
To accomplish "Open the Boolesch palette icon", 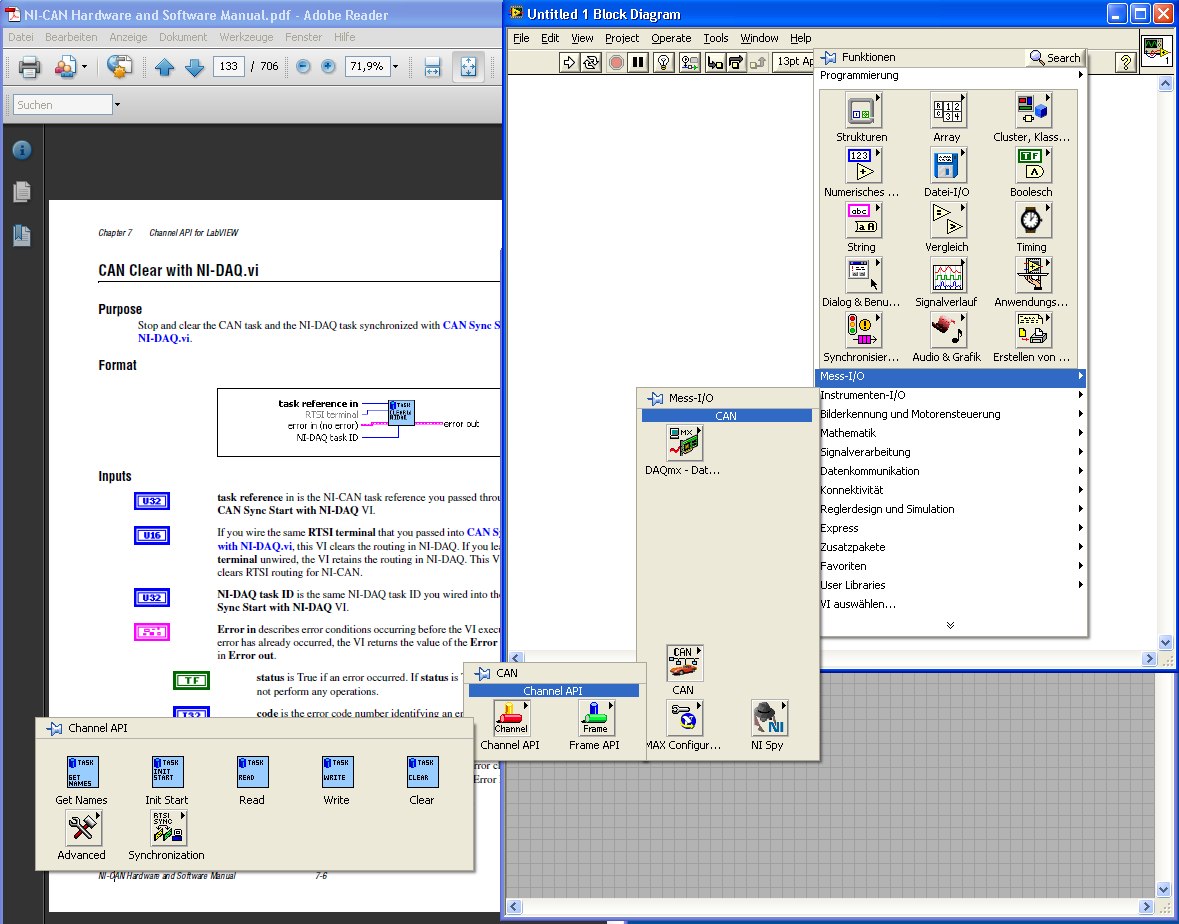I will (1032, 166).
